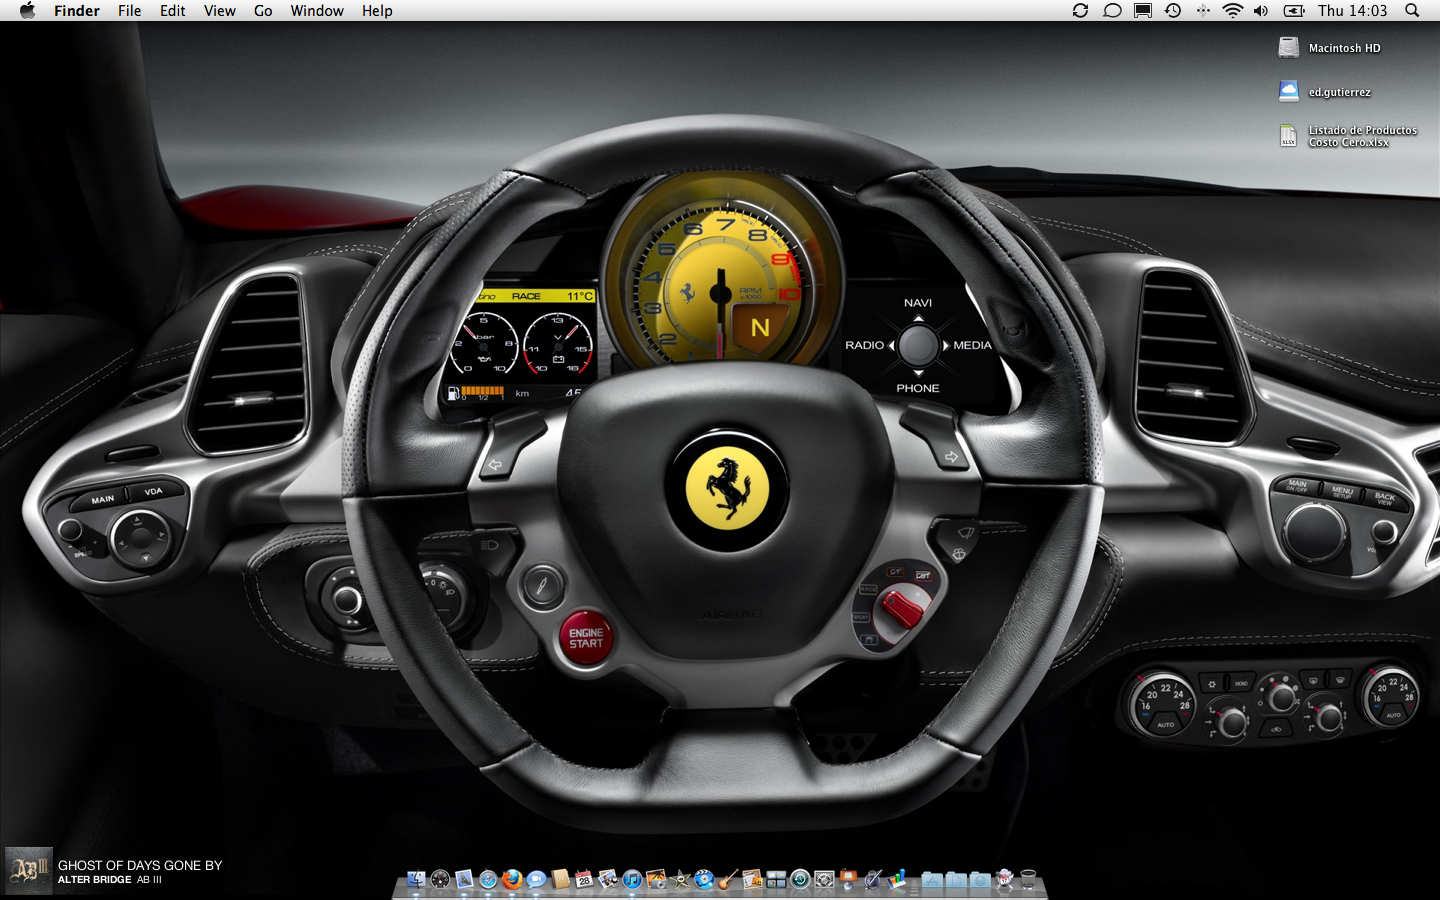1440x900 pixels.
Task: Launch Firefox from the Dock
Action: (512, 879)
